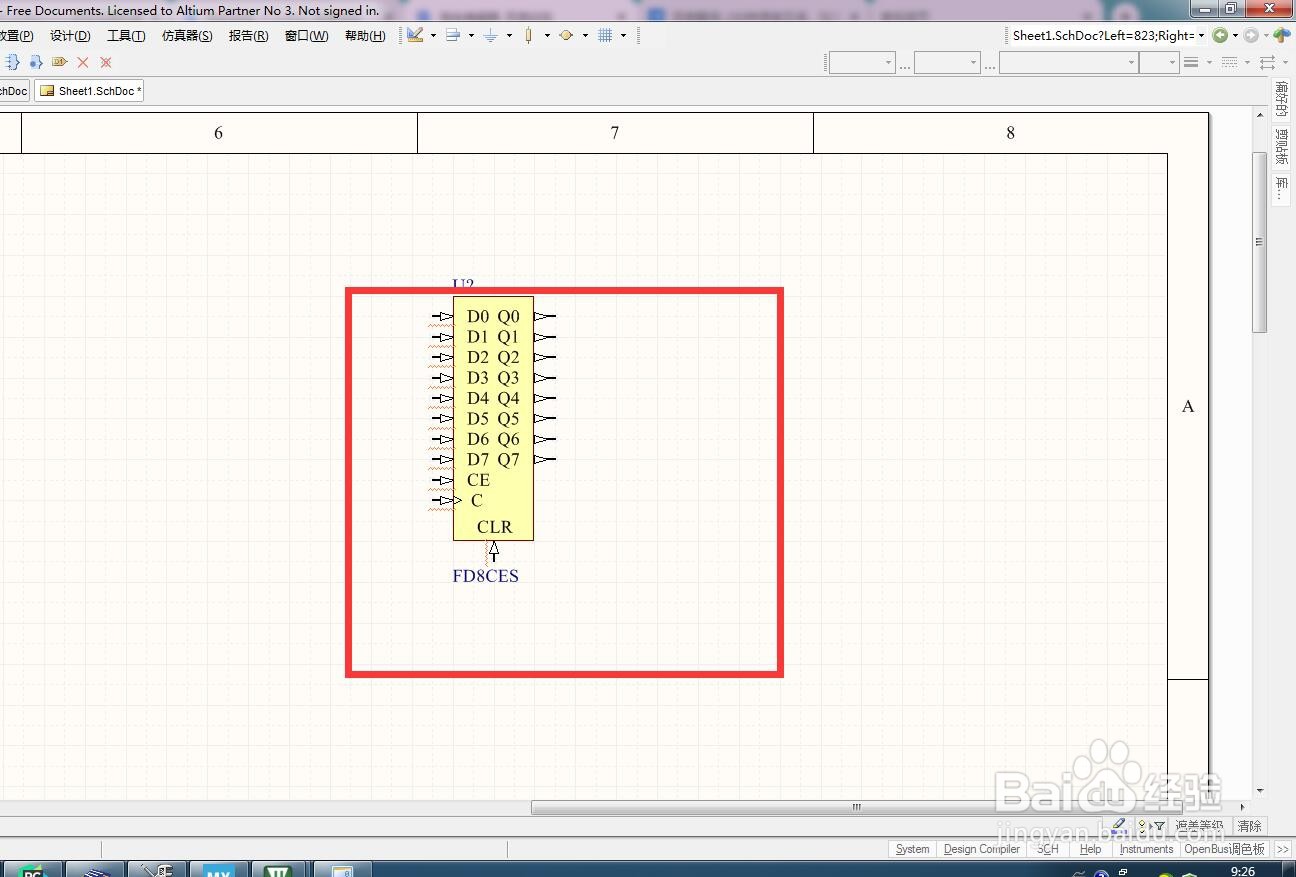The width and height of the screenshot is (1296, 877).
Task: Click the place sheet entry icon
Action: point(13,62)
